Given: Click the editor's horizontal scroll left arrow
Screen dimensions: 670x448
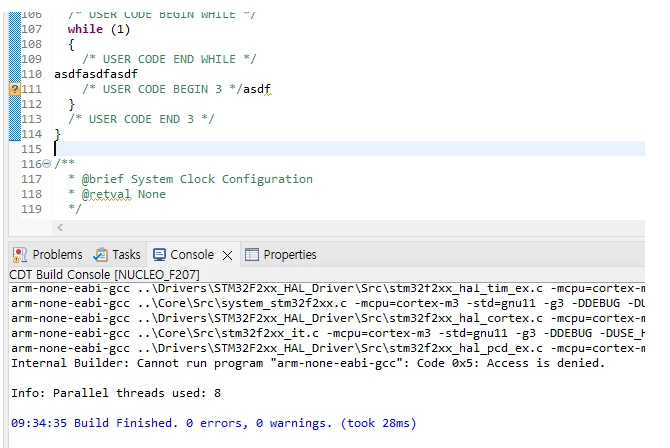Looking at the screenshot, I should [60, 227].
